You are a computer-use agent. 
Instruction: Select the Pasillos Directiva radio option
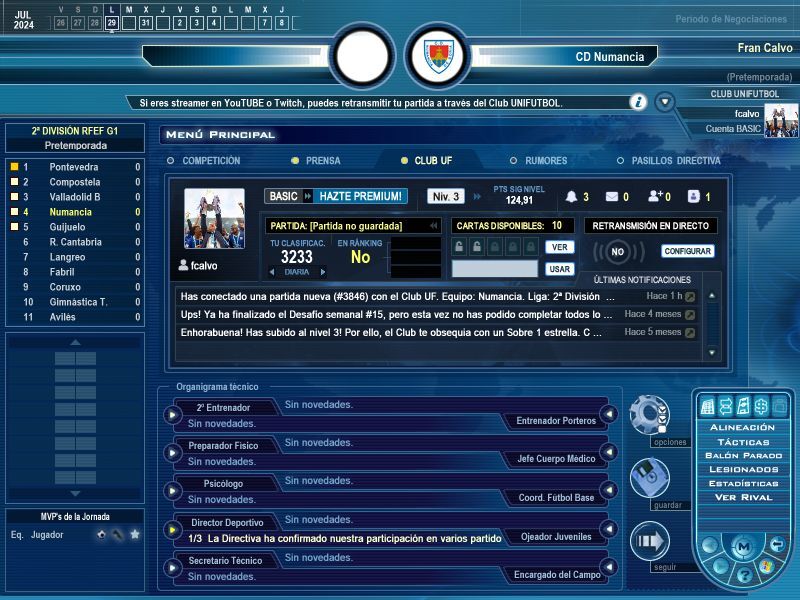click(668, 161)
